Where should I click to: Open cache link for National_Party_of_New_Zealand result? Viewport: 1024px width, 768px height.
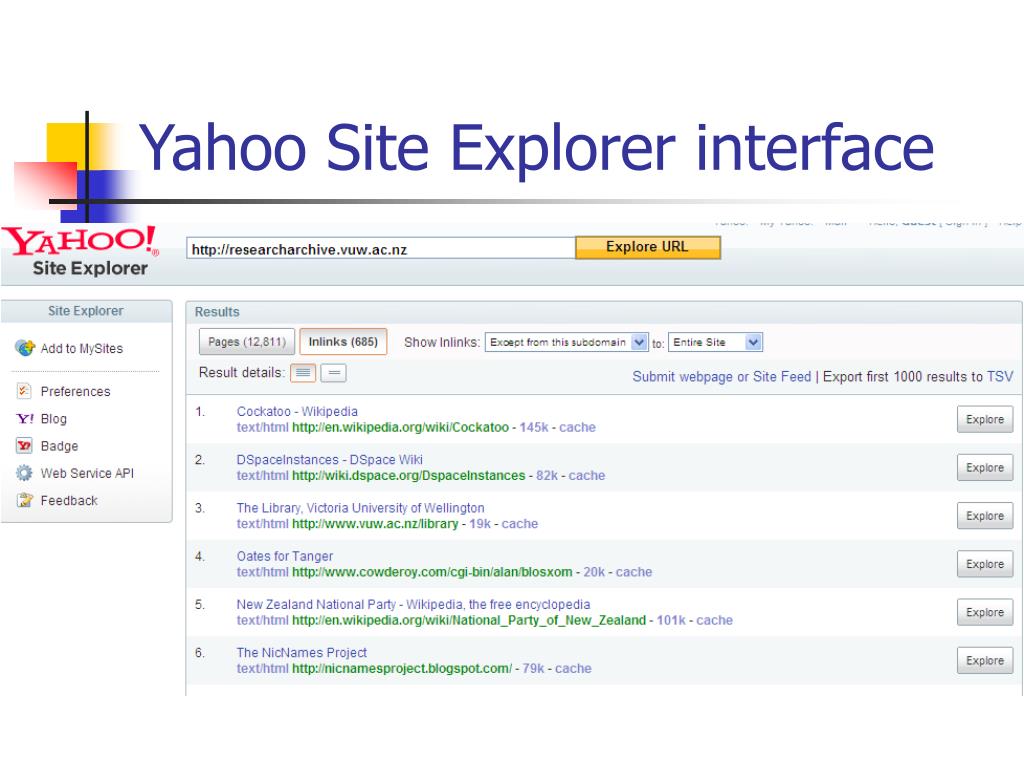tap(714, 620)
